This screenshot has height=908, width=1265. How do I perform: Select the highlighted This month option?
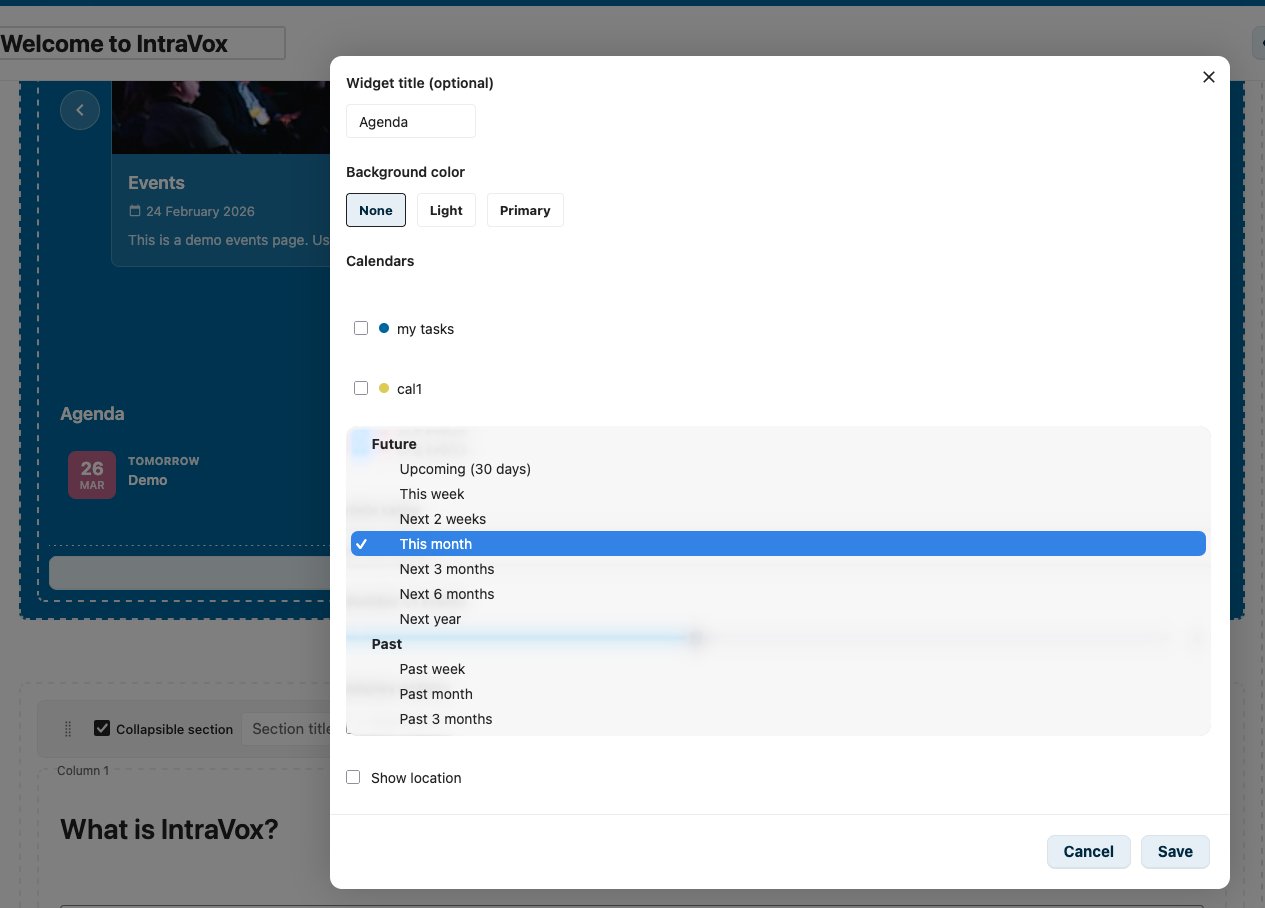[778, 544]
